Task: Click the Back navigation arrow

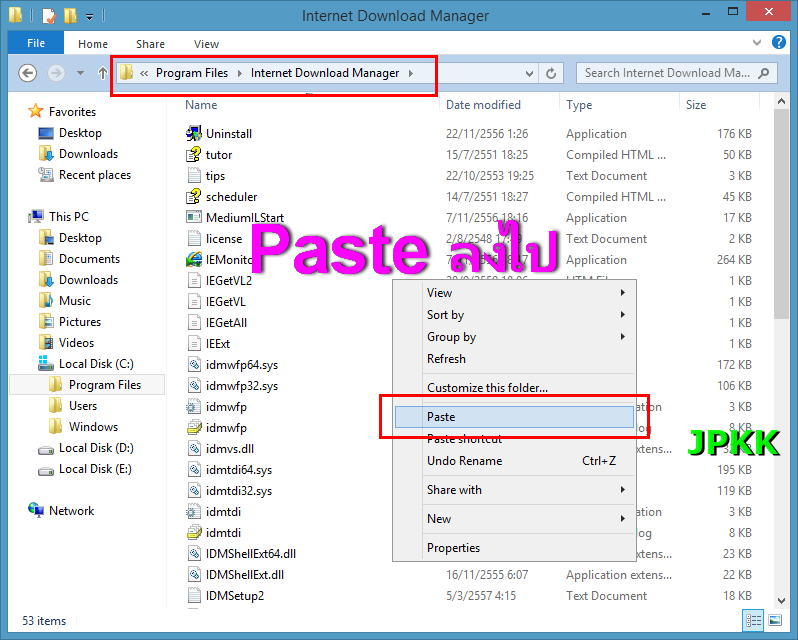Action: pos(27,73)
